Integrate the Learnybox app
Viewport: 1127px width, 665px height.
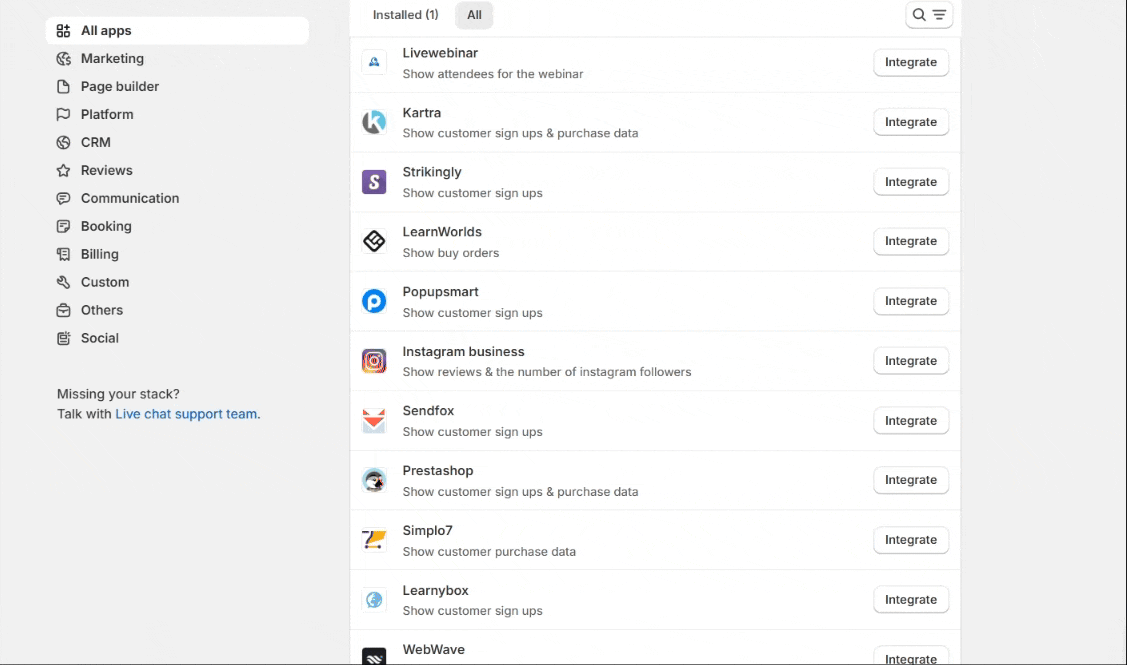tap(911, 600)
